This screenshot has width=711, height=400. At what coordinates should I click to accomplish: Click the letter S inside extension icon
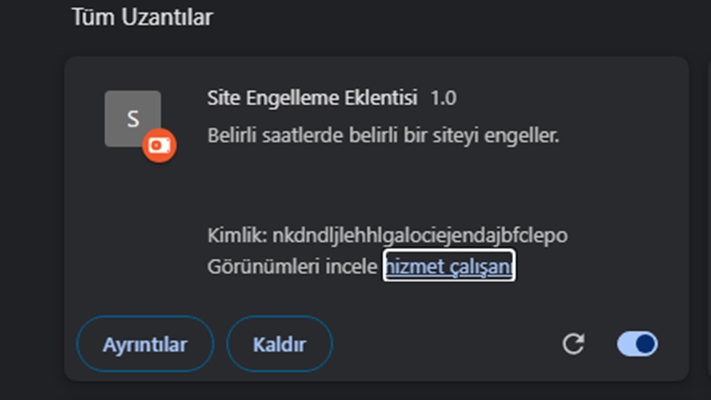(133, 119)
